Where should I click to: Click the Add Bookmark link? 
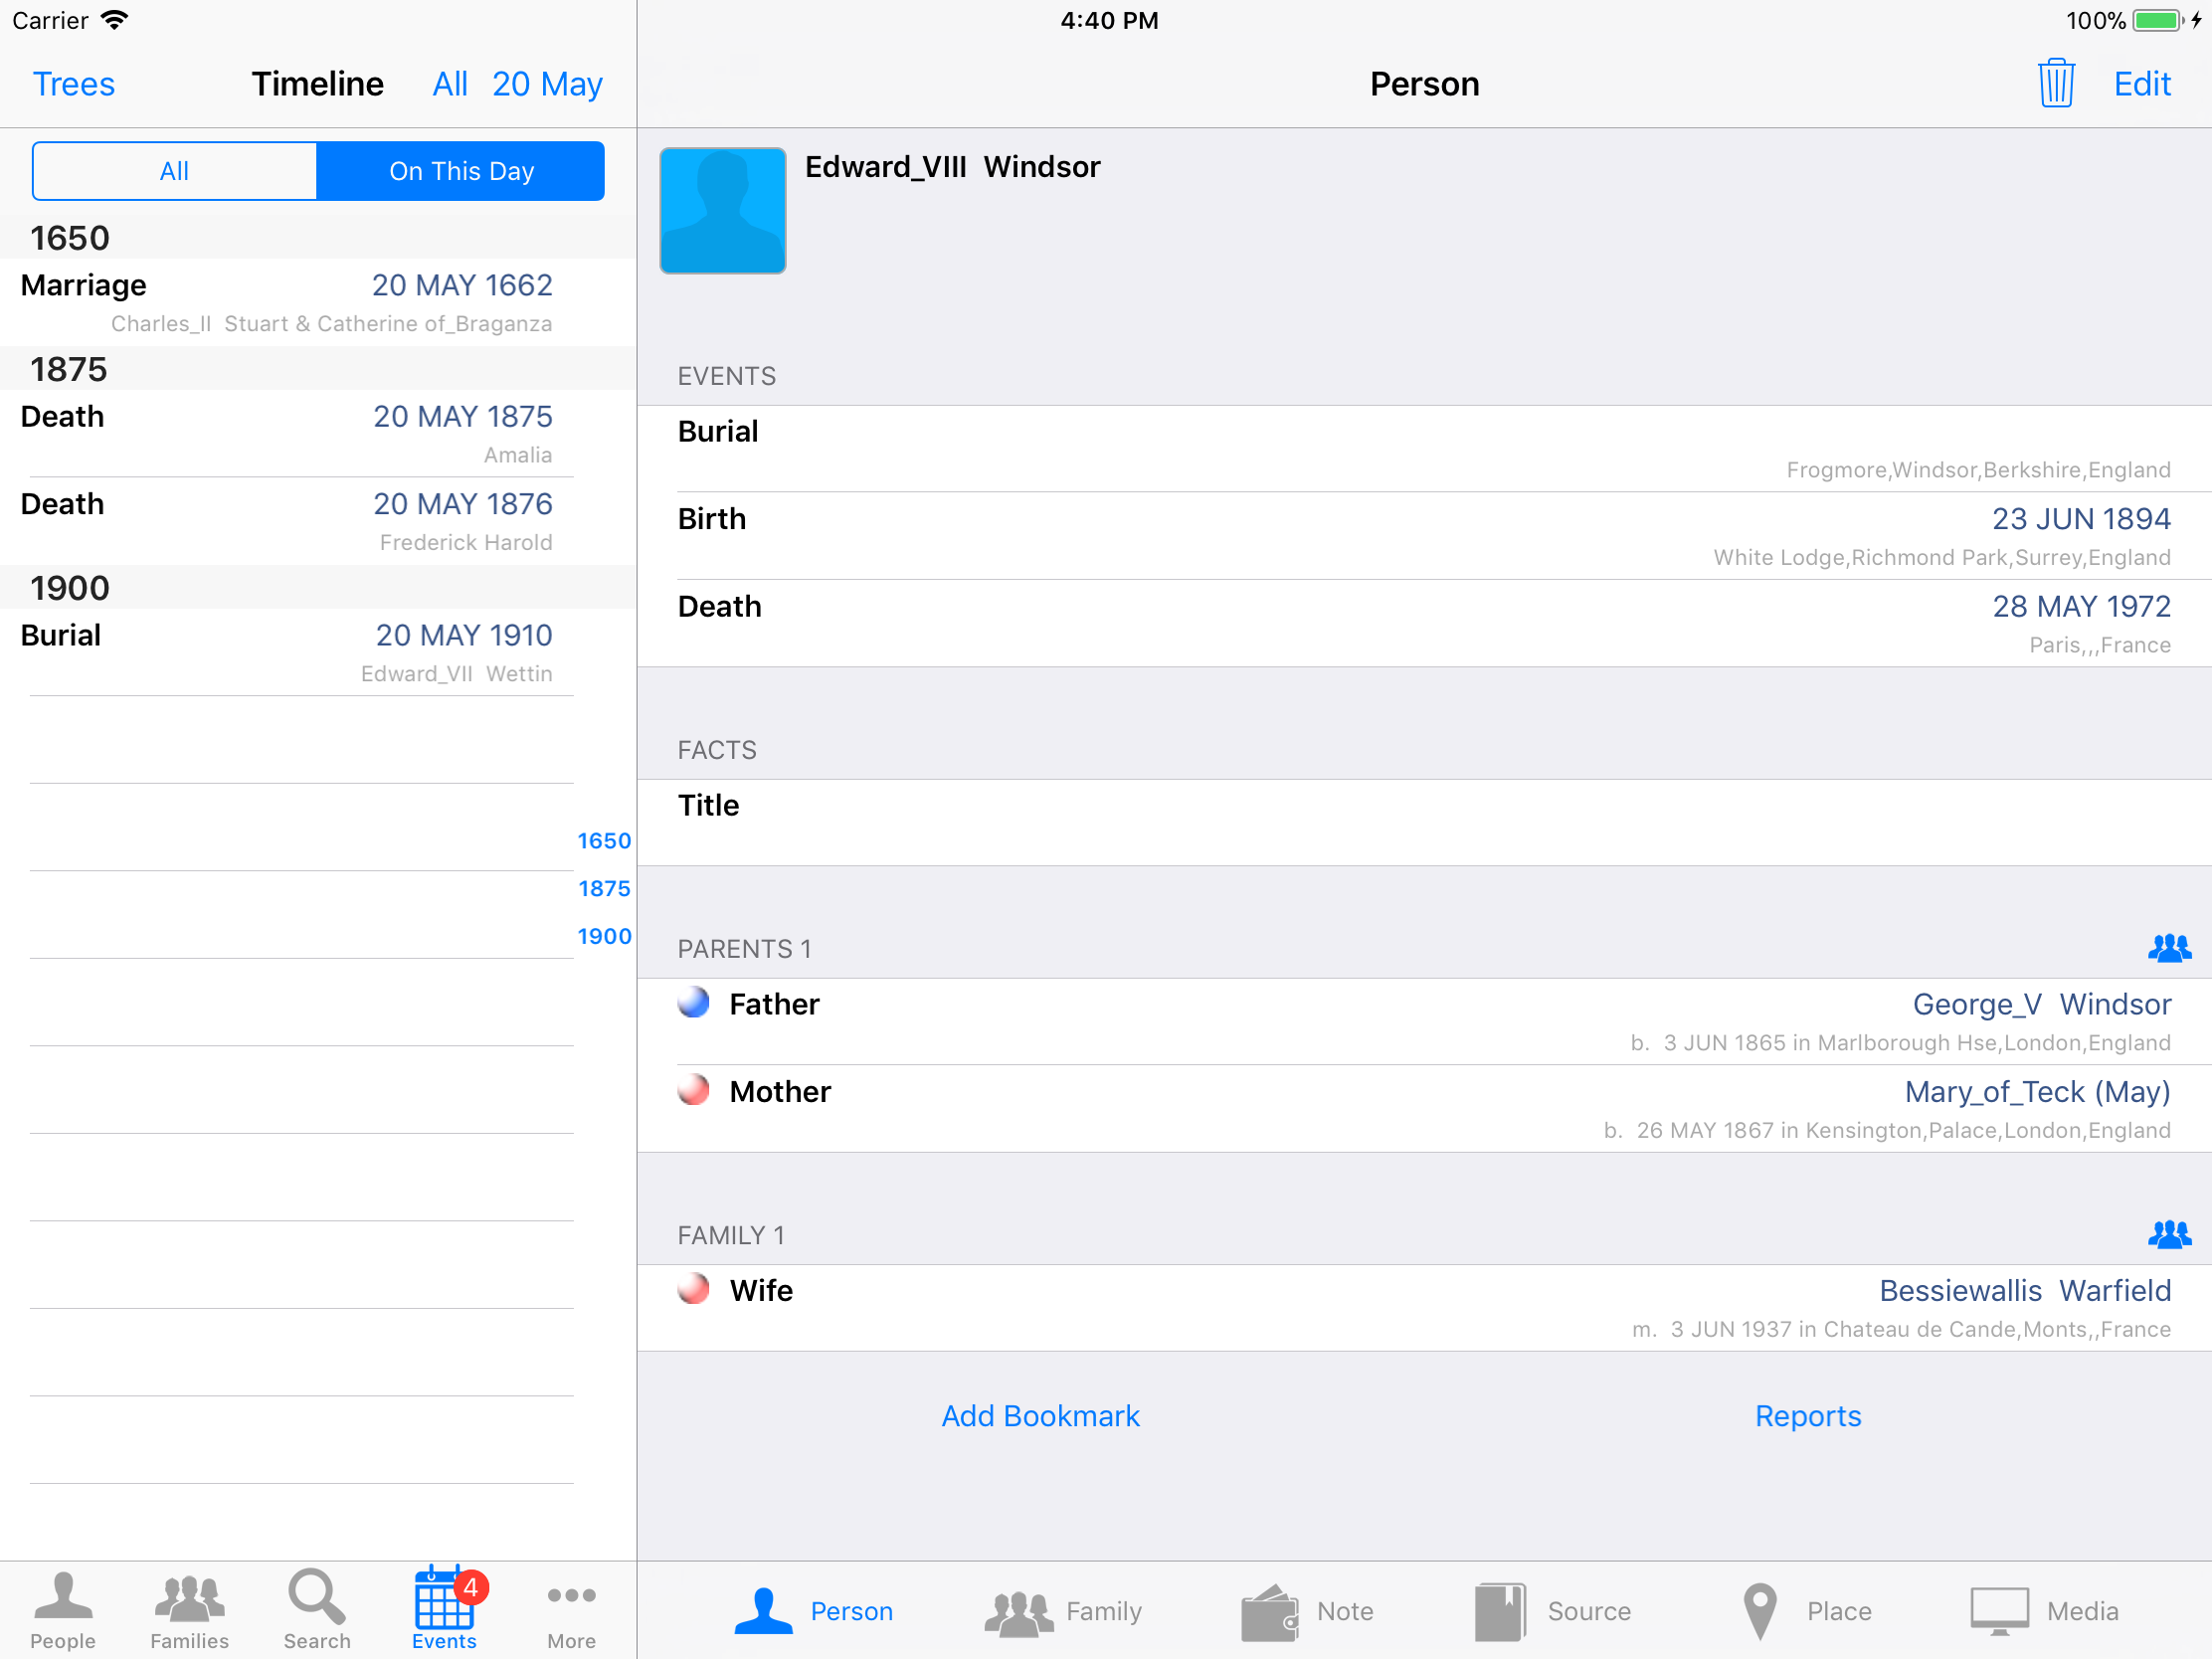[x=1040, y=1416]
